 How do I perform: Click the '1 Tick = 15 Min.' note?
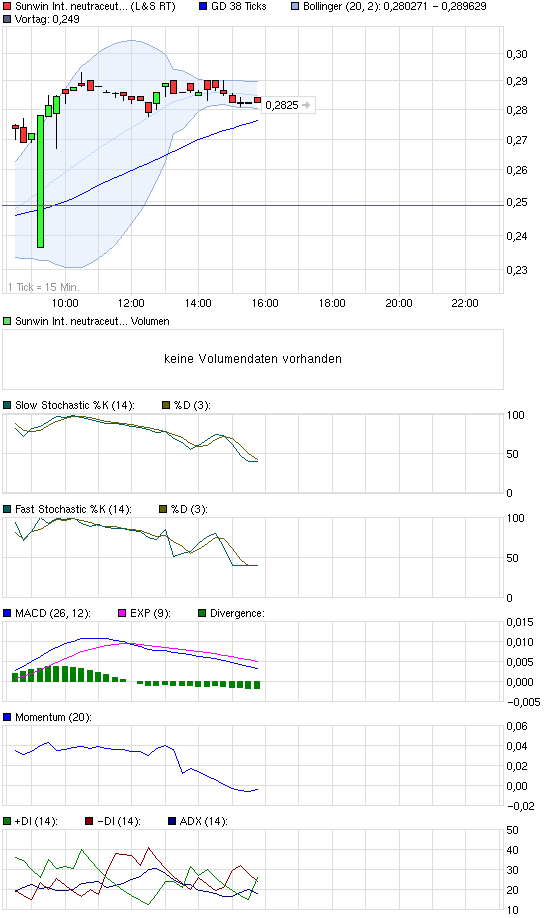(x=43, y=287)
